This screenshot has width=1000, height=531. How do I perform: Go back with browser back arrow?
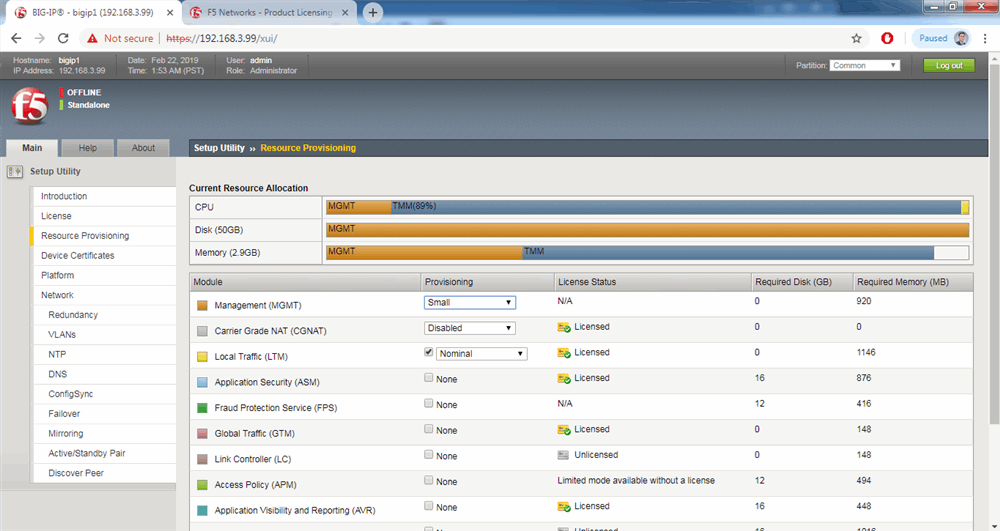point(17,38)
